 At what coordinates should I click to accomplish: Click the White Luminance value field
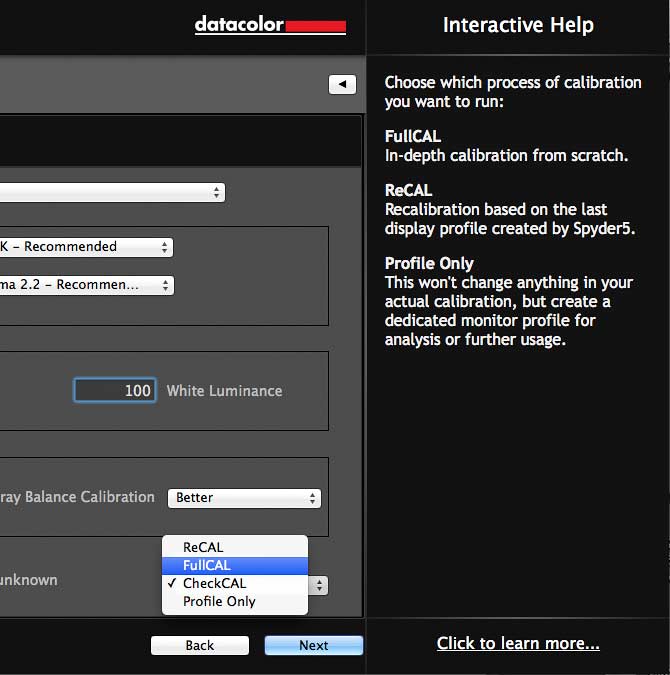tap(115, 390)
